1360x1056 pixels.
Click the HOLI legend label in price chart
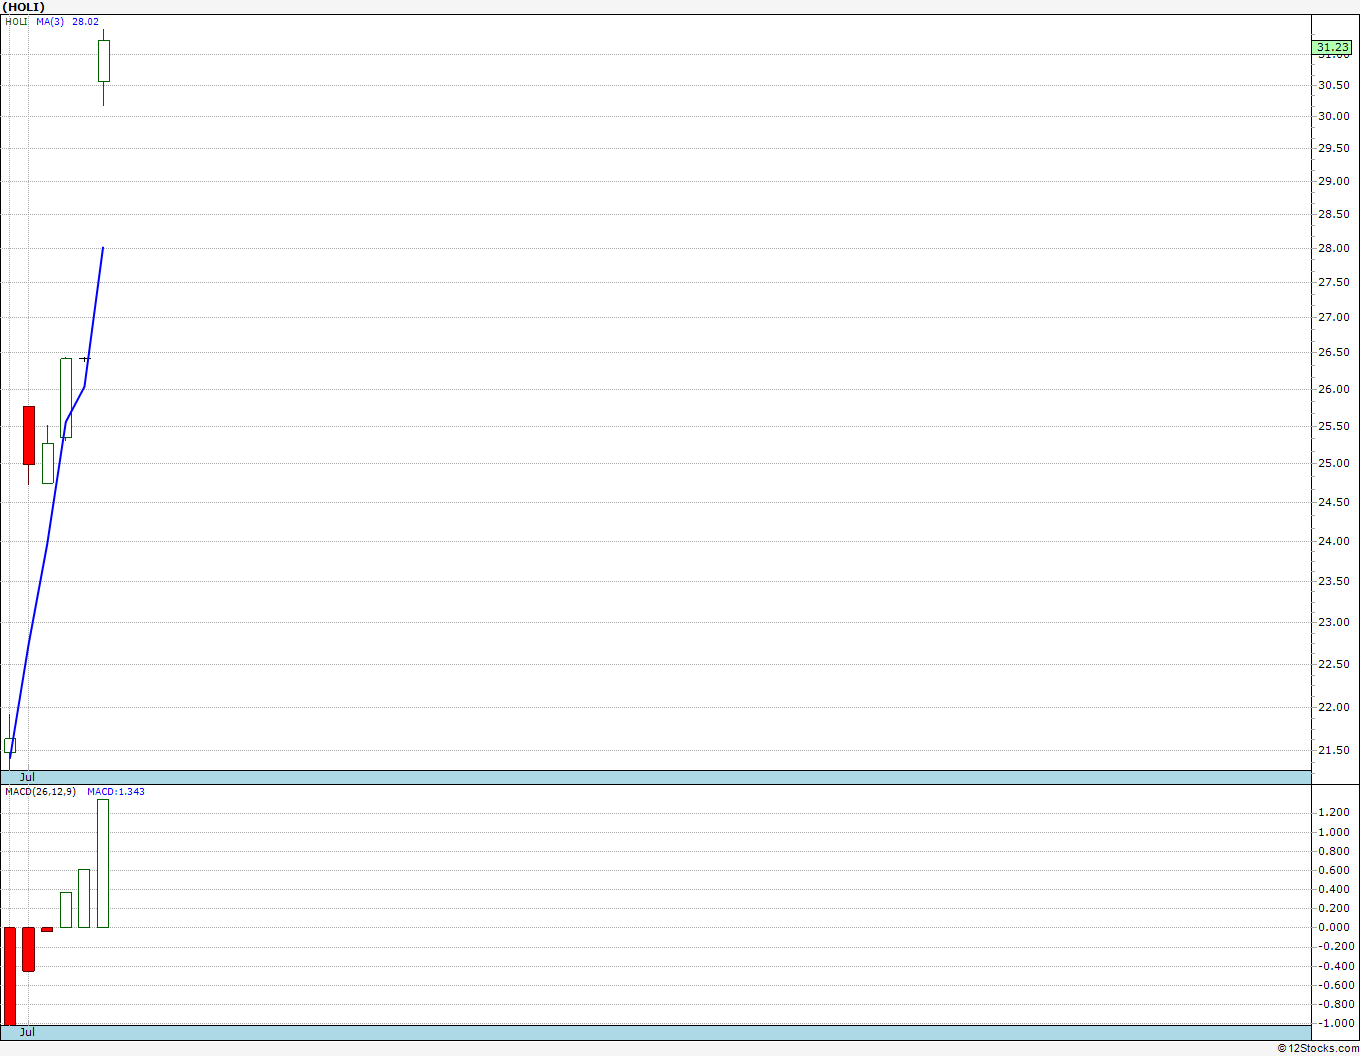pos(16,21)
